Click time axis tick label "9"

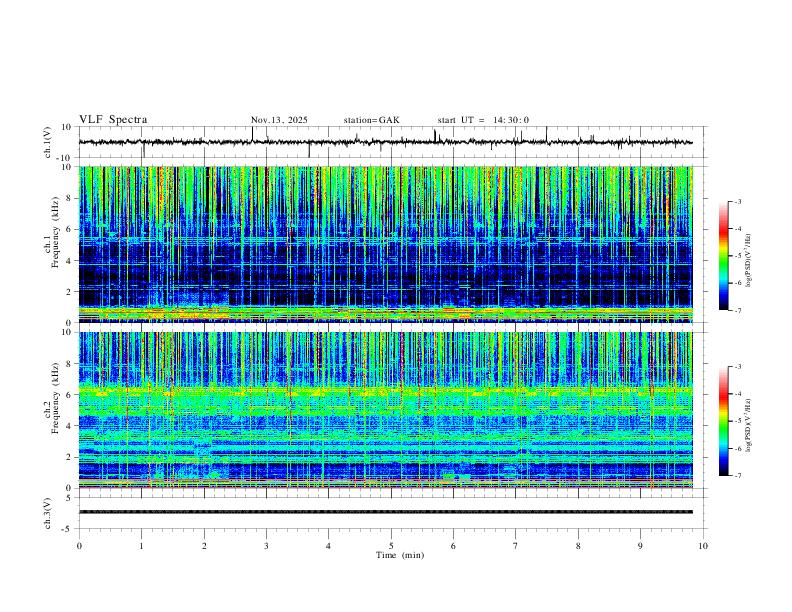pyautogui.click(x=640, y=546)
